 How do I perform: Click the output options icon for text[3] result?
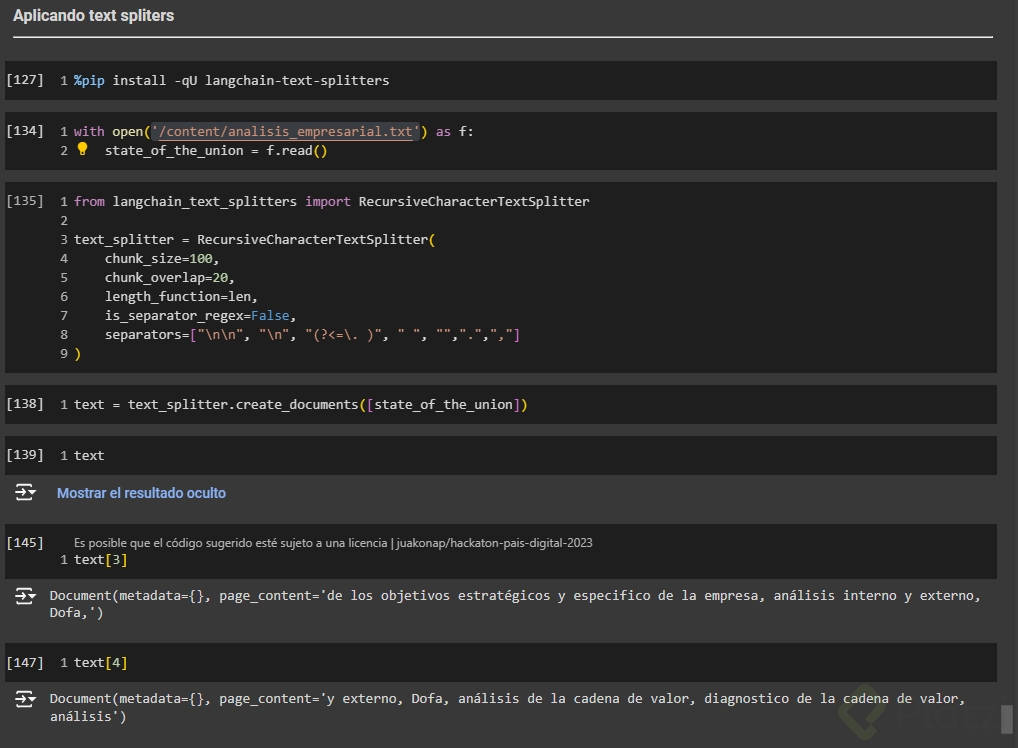pyautogui.click(x=25, y=596)
